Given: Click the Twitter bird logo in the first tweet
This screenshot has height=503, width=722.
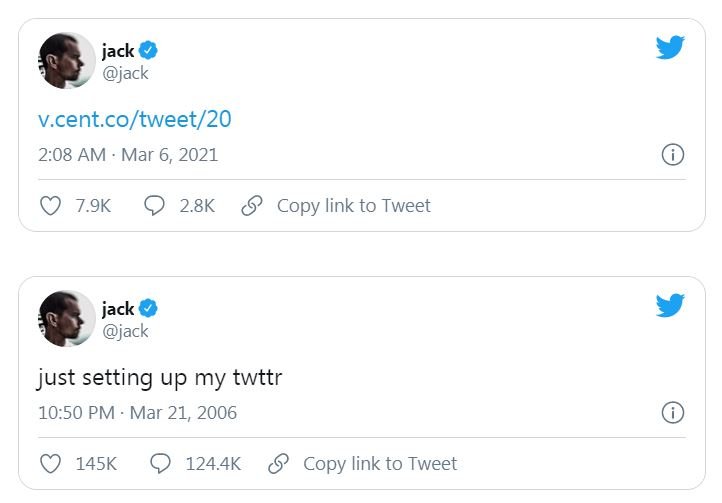Looking at the screenshot, I should click(x=670, y=47).
